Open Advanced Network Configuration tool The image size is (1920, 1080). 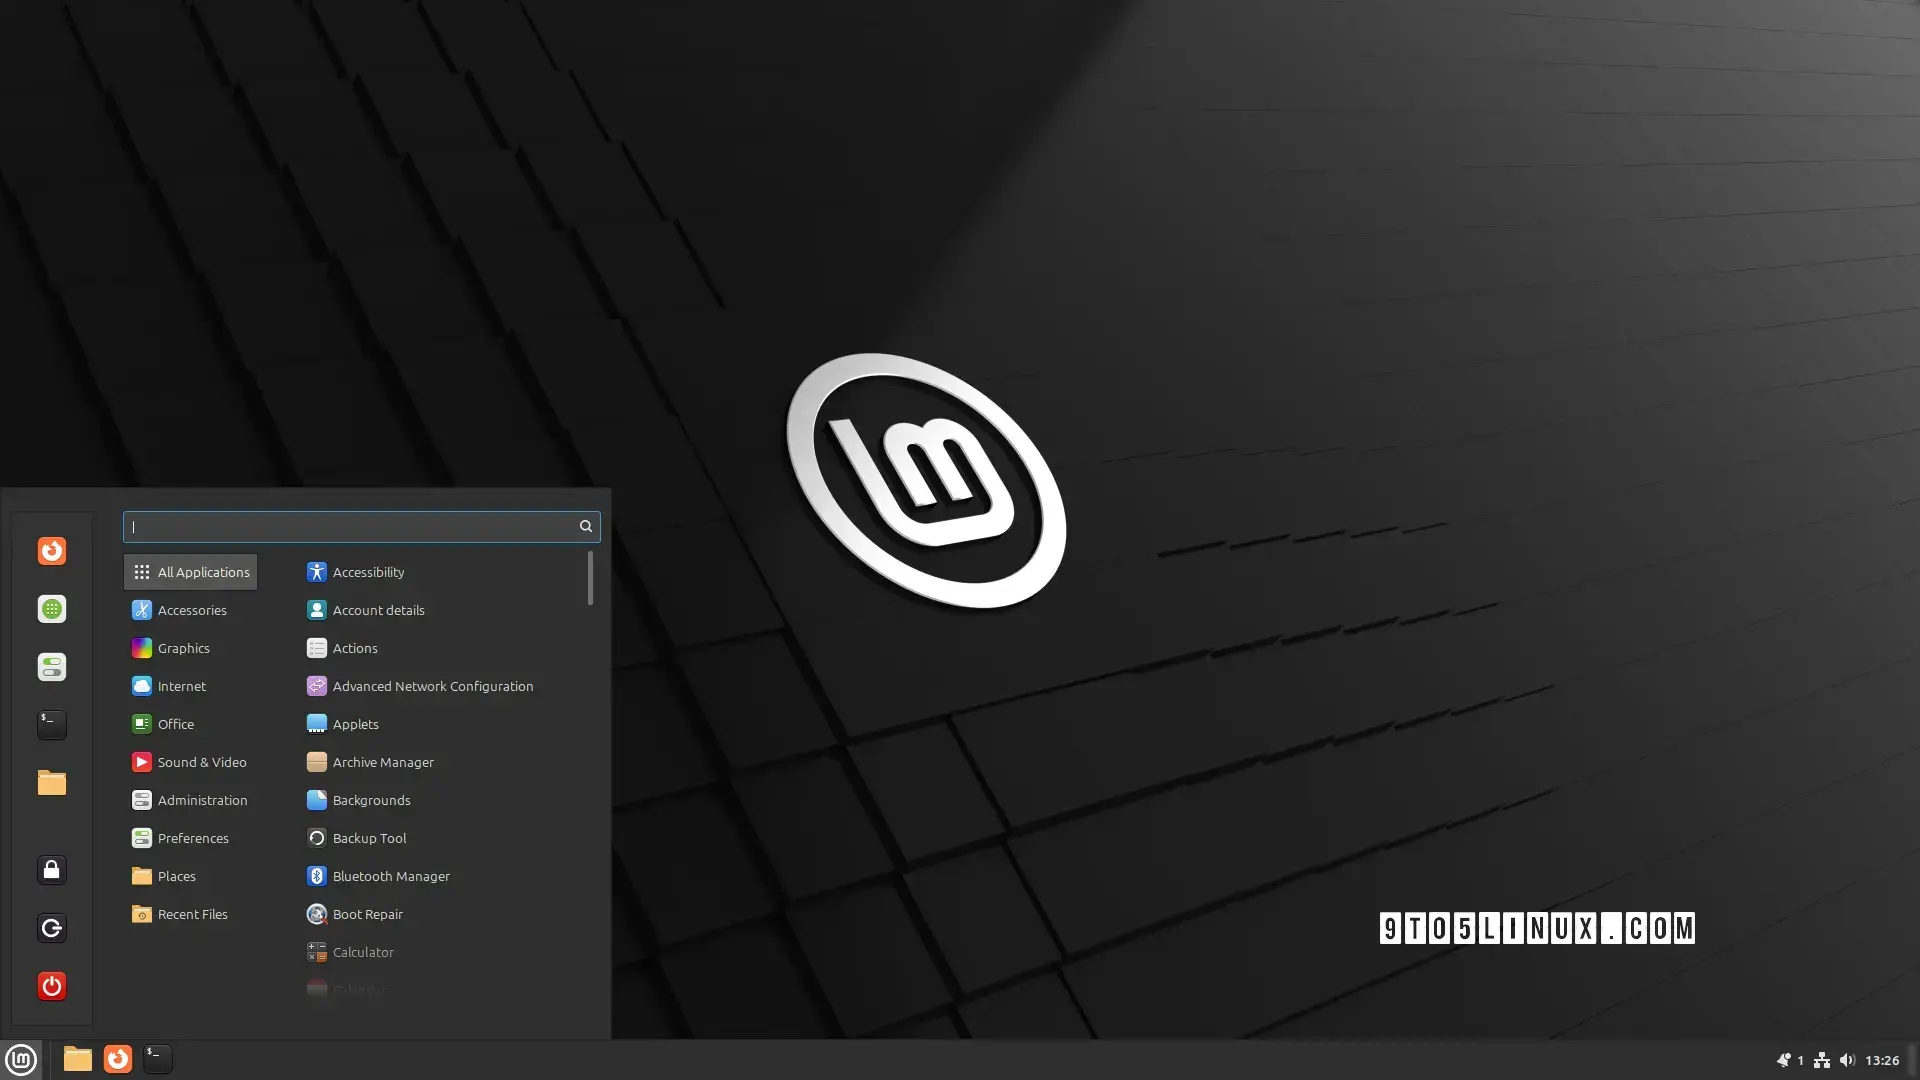(x=433, y=686)
